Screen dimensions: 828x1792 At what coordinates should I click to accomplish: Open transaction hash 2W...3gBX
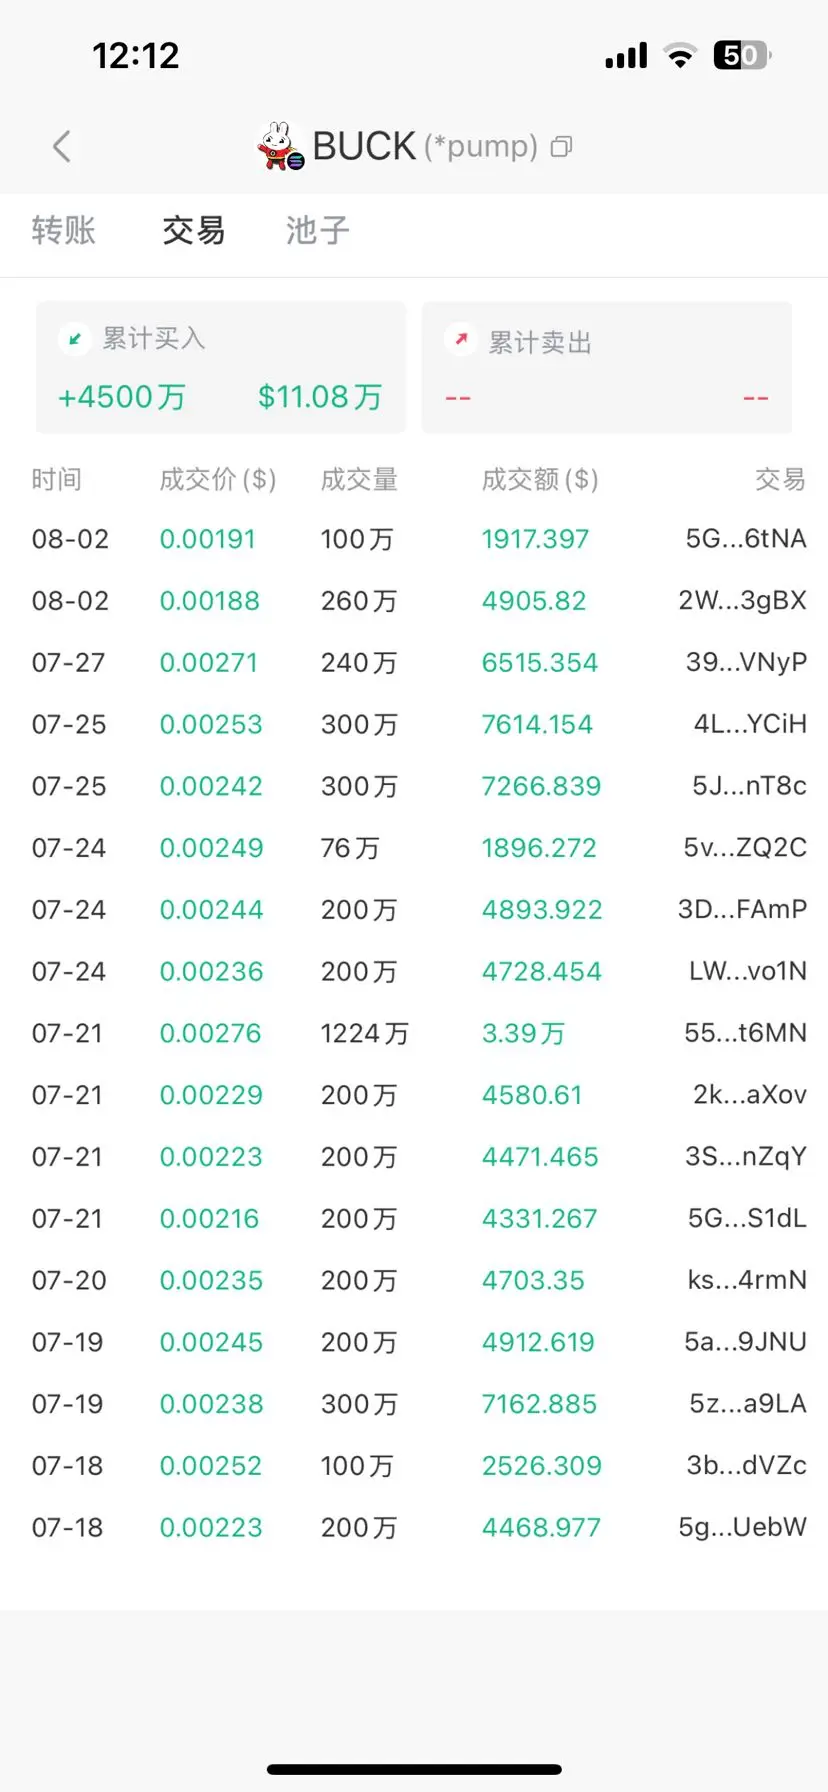[x=743, y=601]
